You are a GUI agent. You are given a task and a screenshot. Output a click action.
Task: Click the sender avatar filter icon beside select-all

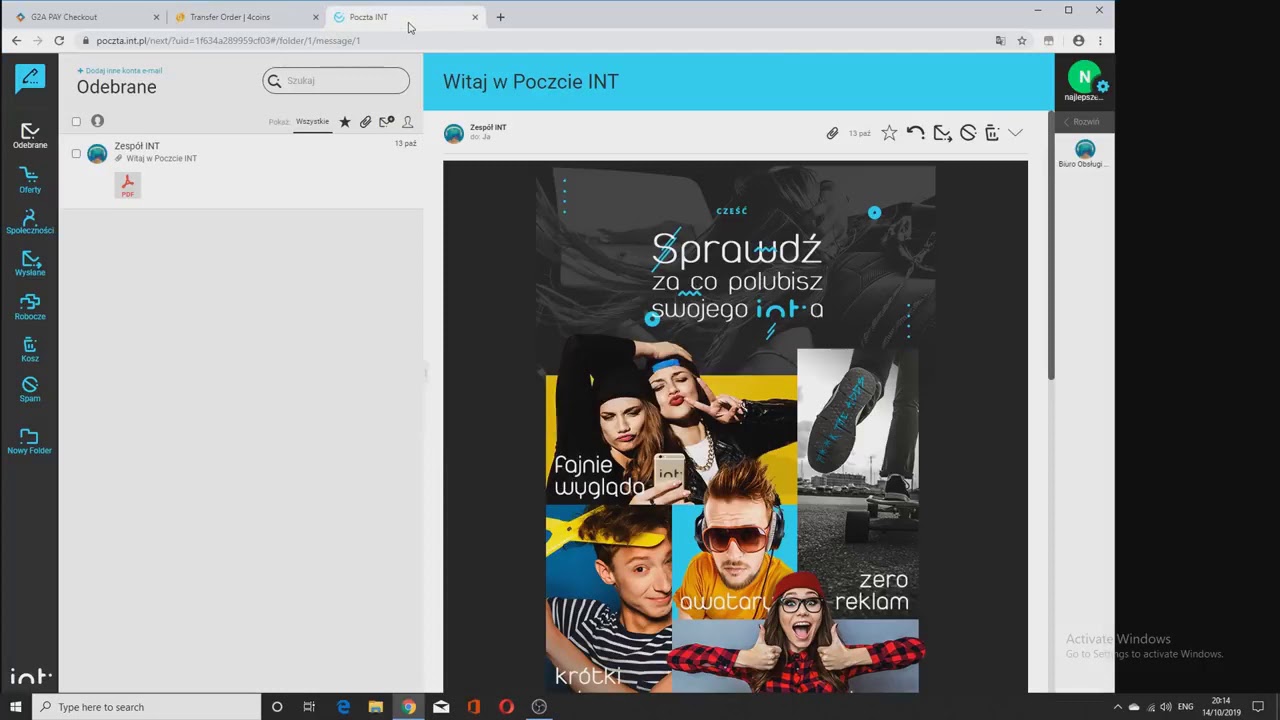[x=97, y=121]
